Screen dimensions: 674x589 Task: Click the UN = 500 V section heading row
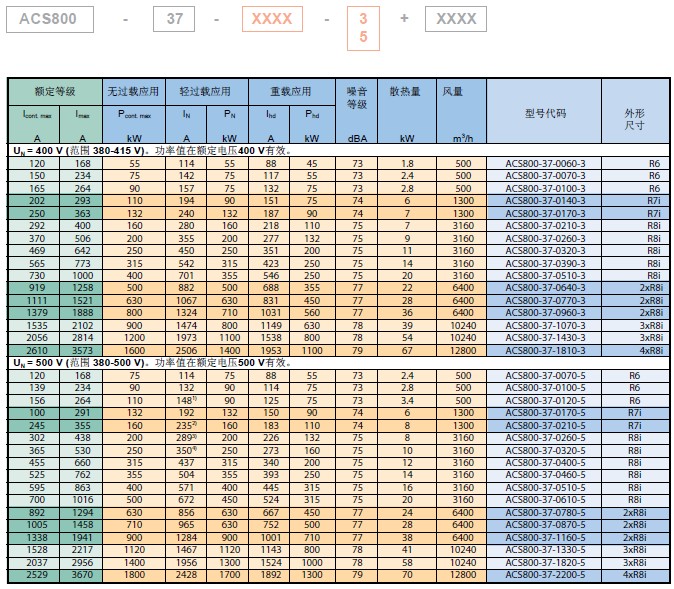150,363
